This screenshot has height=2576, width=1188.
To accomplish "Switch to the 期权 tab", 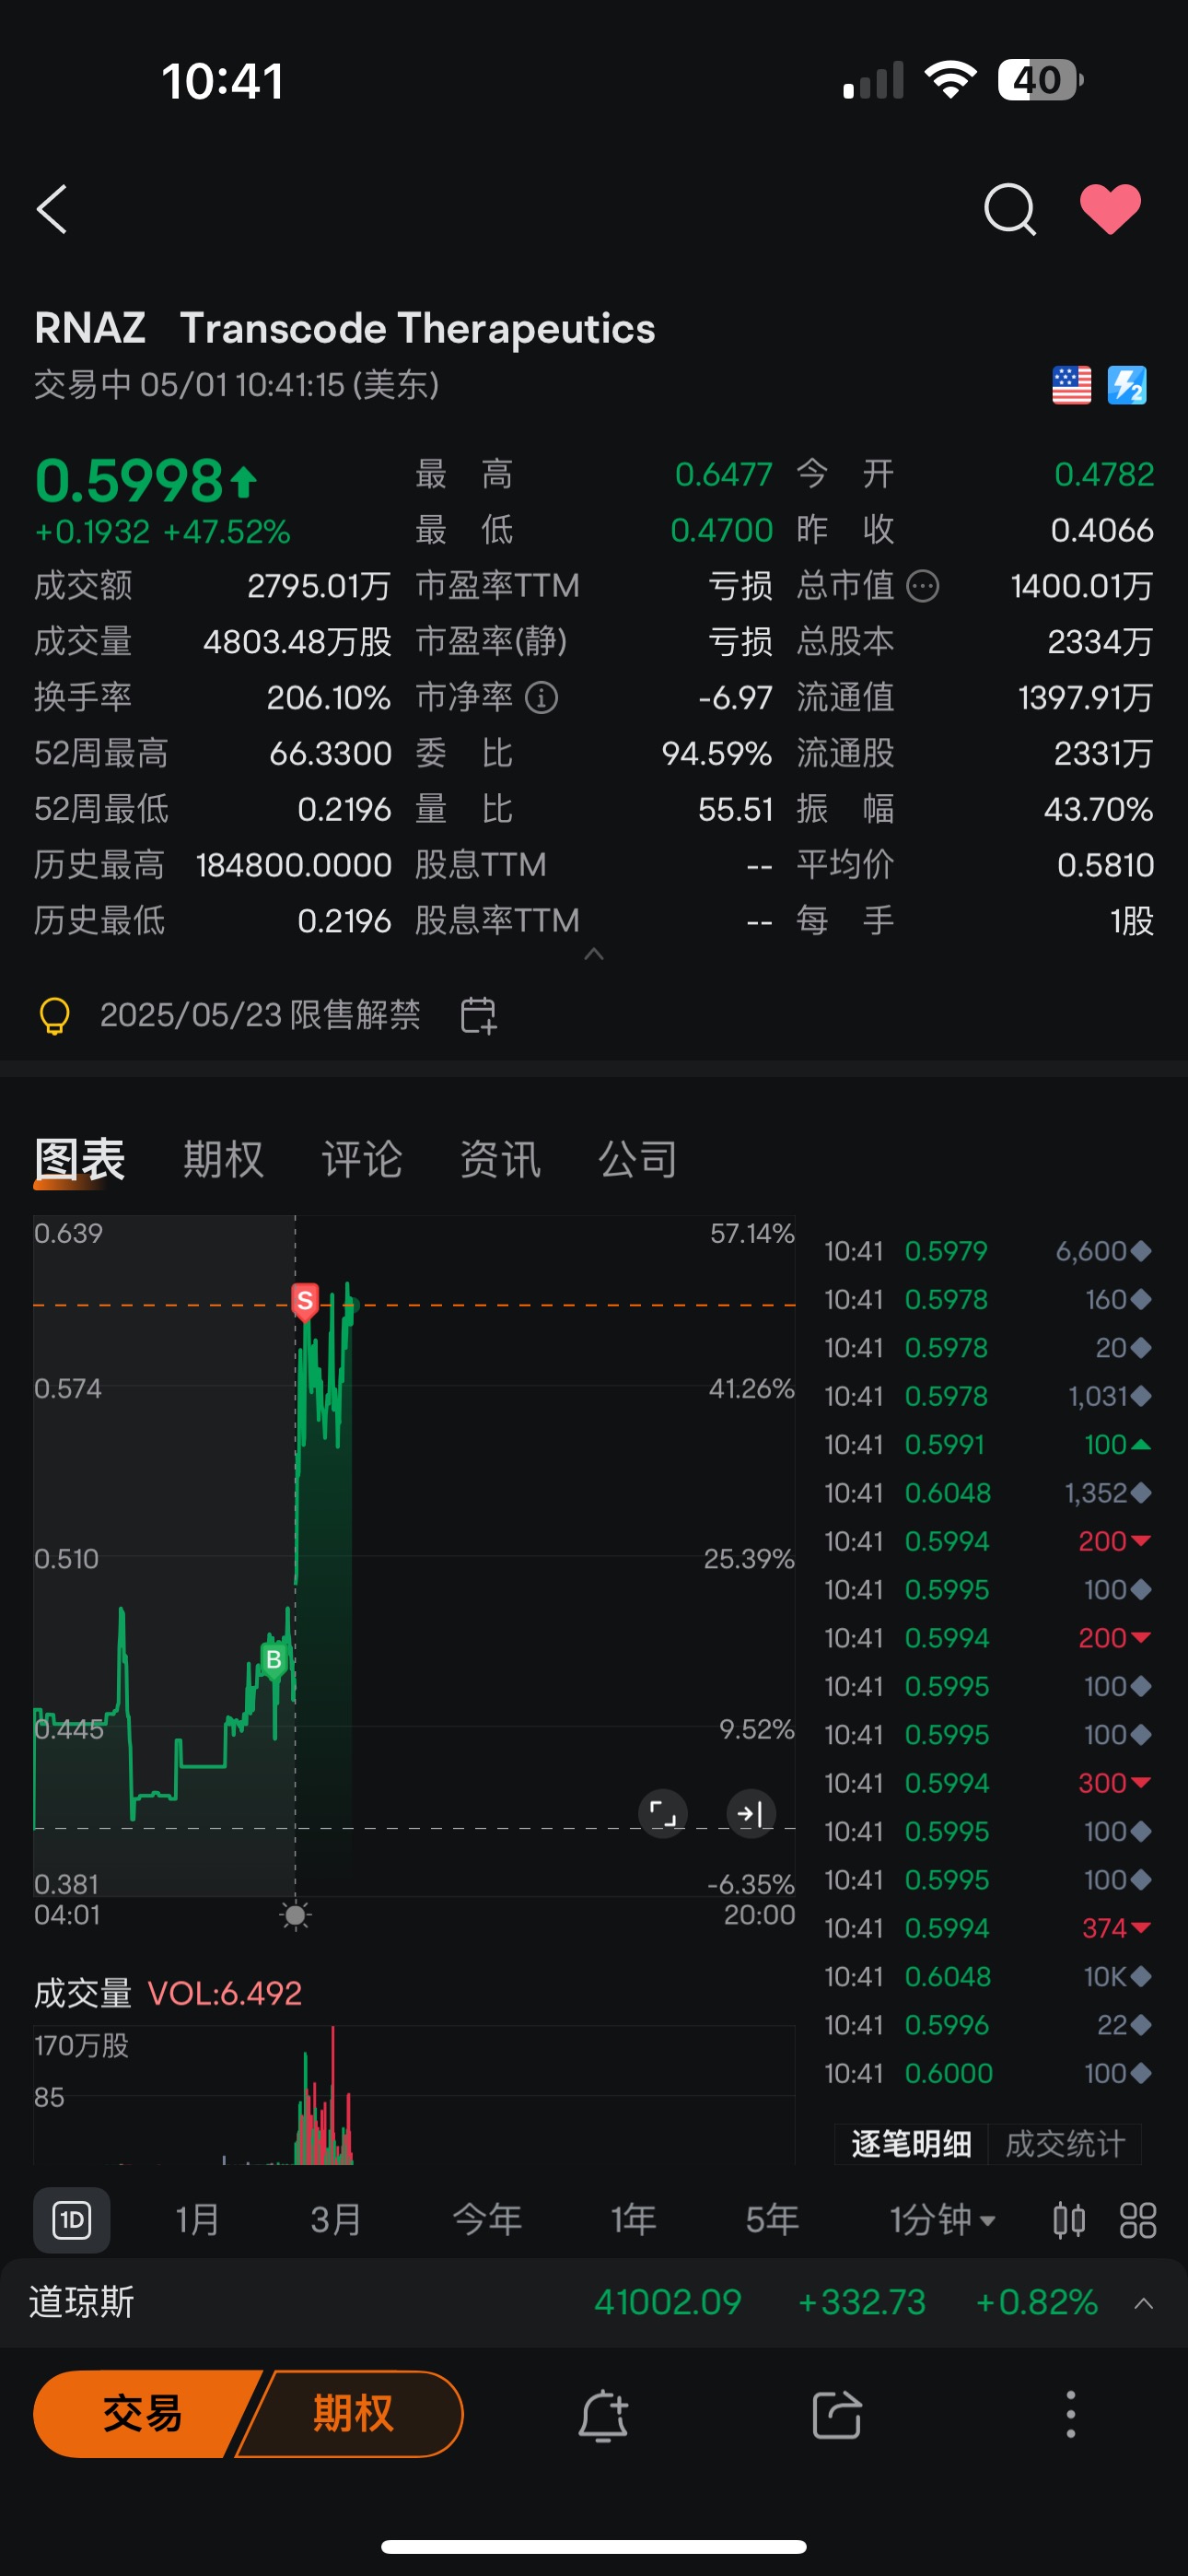I will click(x=223, y=1160).
